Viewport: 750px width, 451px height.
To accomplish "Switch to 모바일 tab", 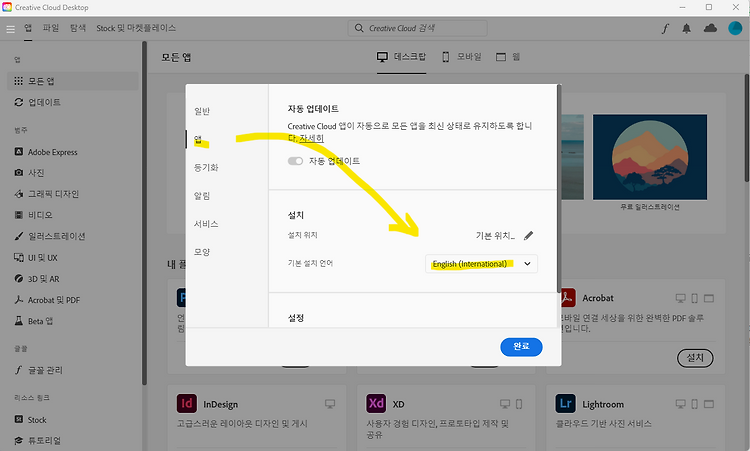I will 462,57.
